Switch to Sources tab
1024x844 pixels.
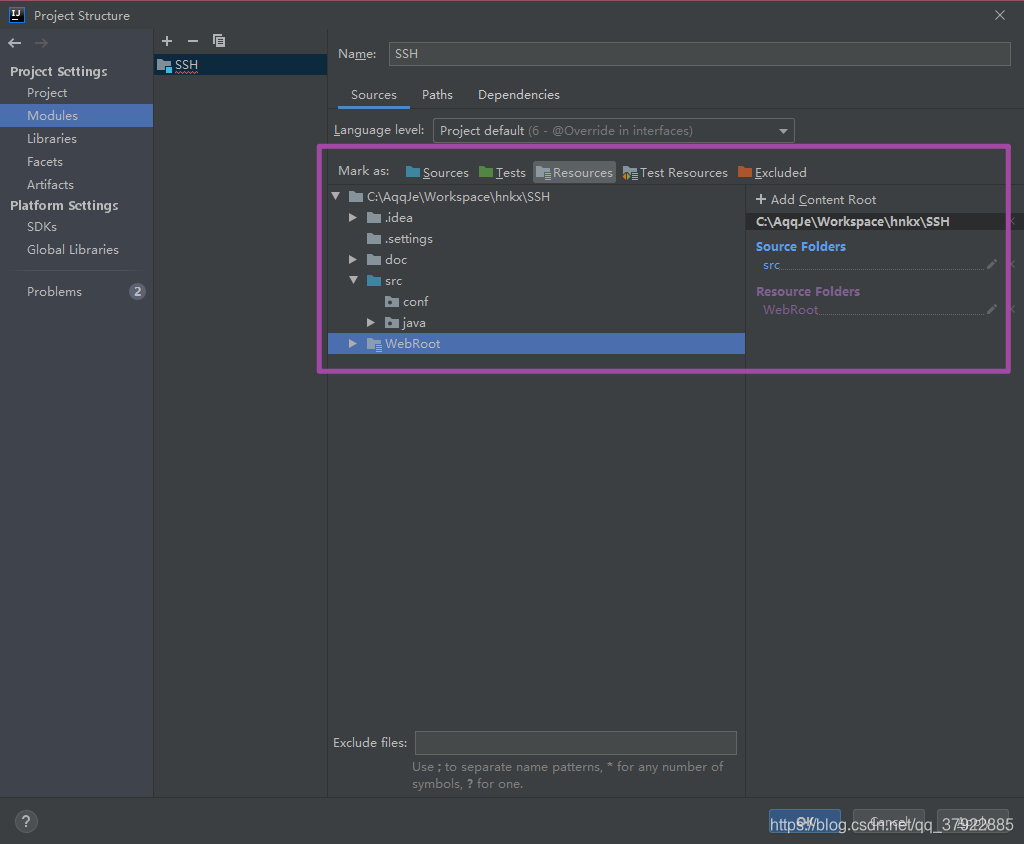[x=374, y=95]
